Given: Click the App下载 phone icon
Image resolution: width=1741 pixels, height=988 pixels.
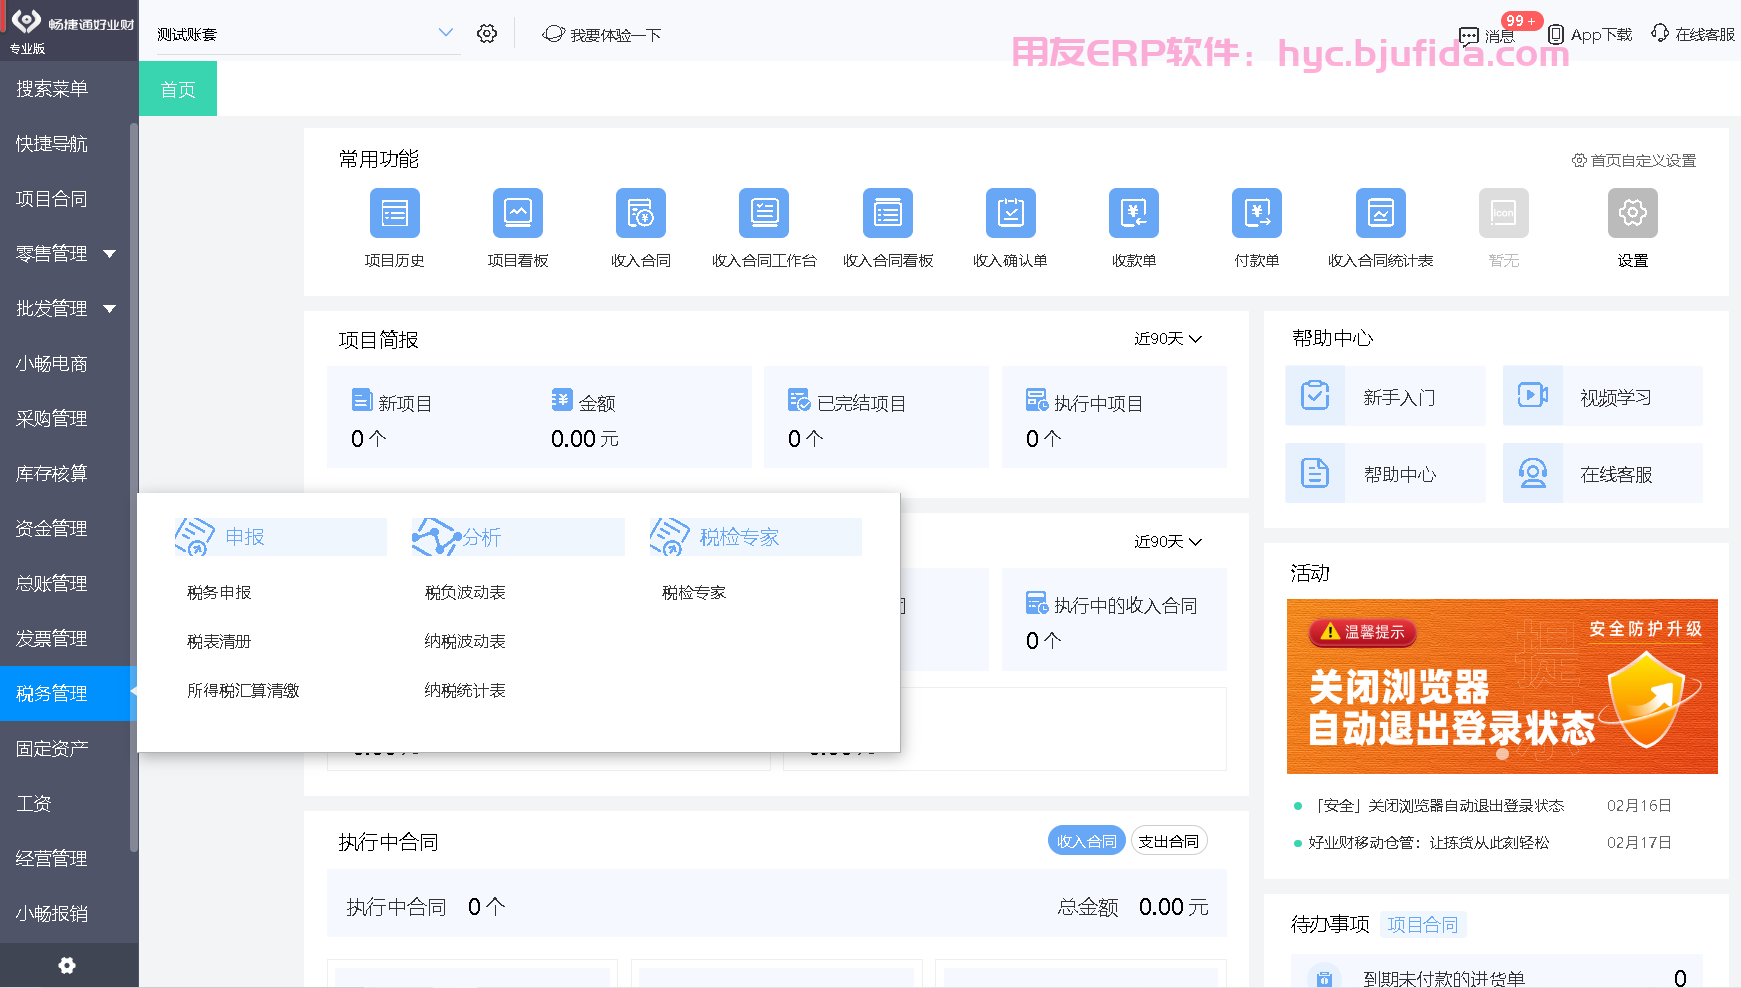Looking at the screenshot, I should (x=1556, y=34).
